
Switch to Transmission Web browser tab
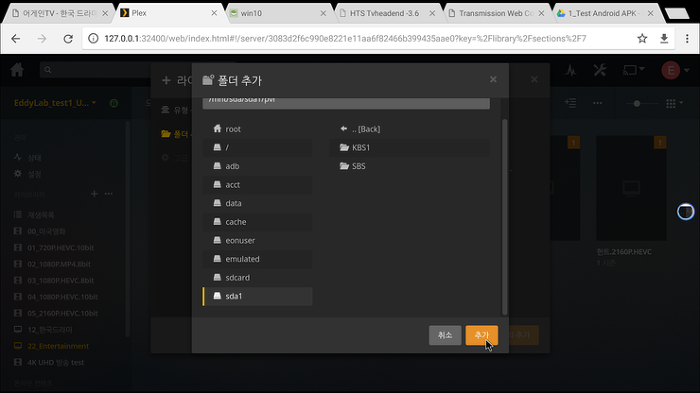(x=496, y=13)
